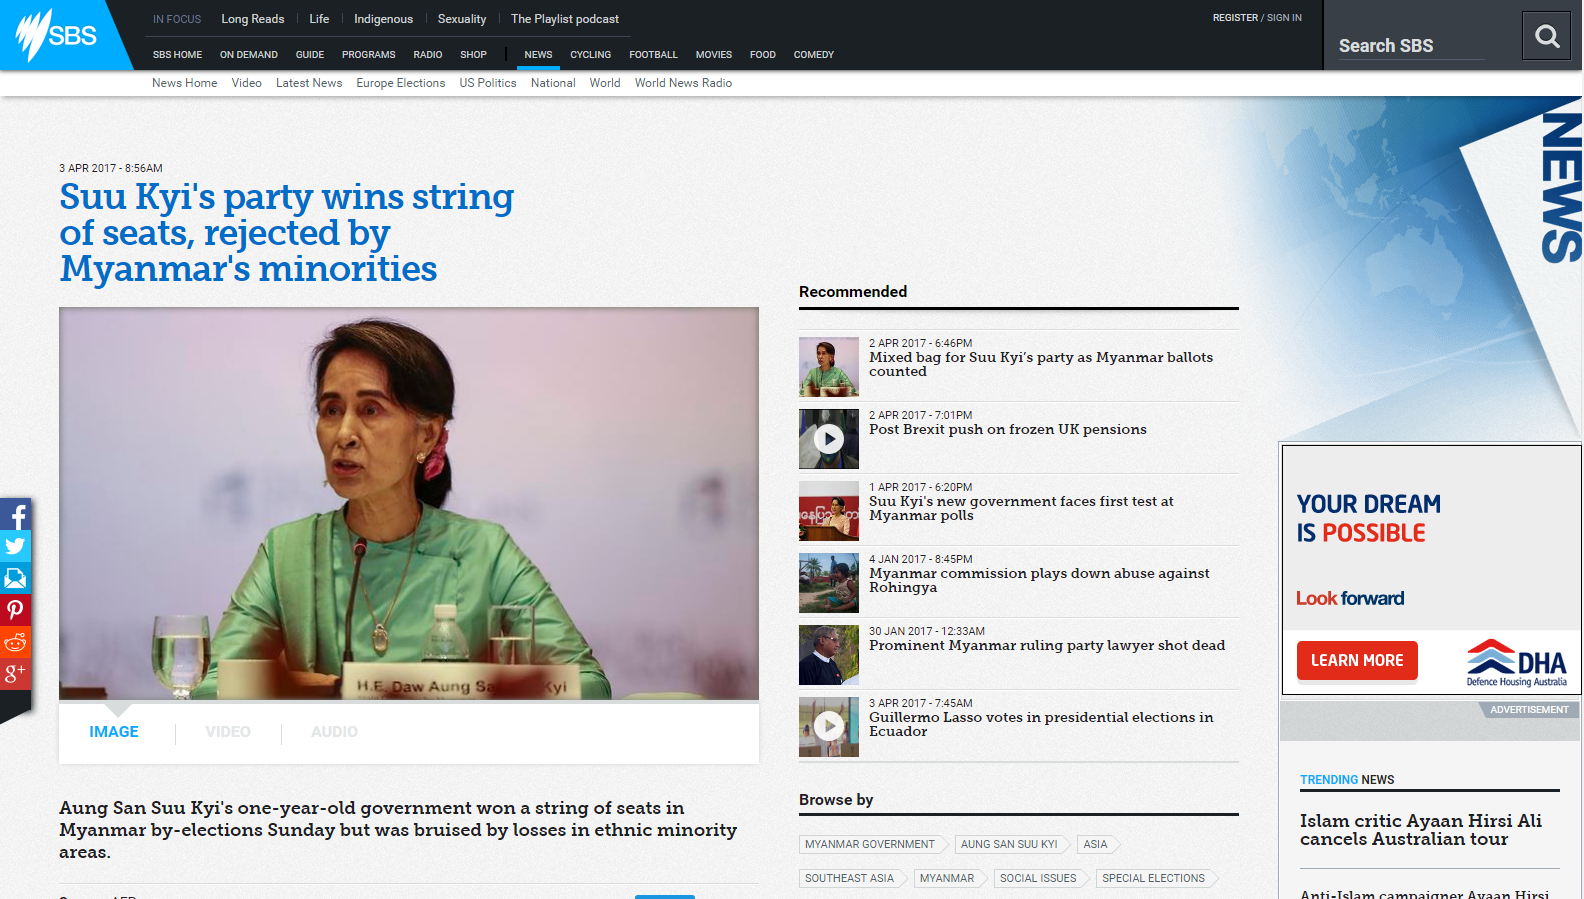Viewport: 1584px width, 899px height.
Task: Switch to the AUDIO tab
Action: coord(334,732)
